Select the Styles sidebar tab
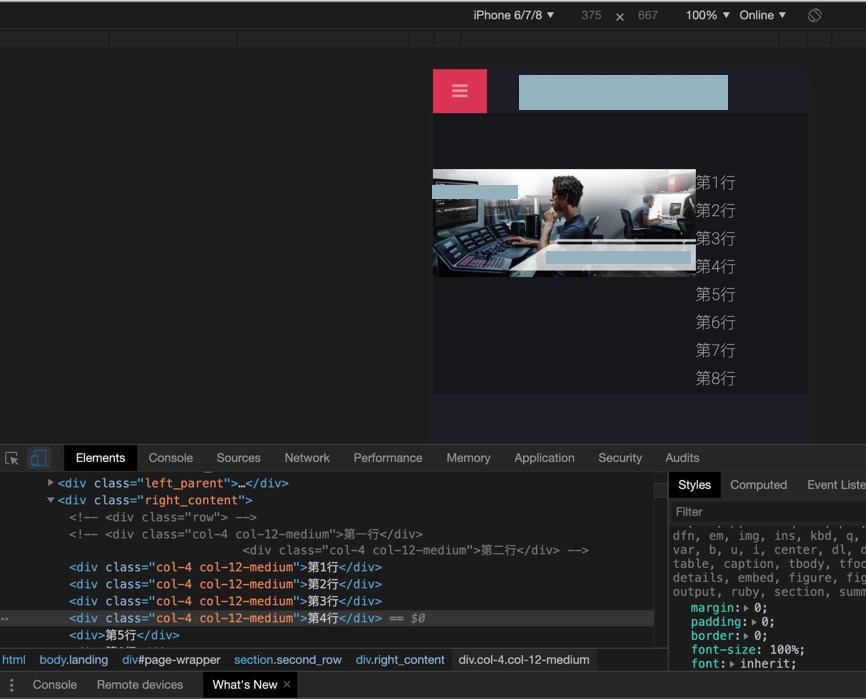Viewport: 866px width, 699px height. 695,485
